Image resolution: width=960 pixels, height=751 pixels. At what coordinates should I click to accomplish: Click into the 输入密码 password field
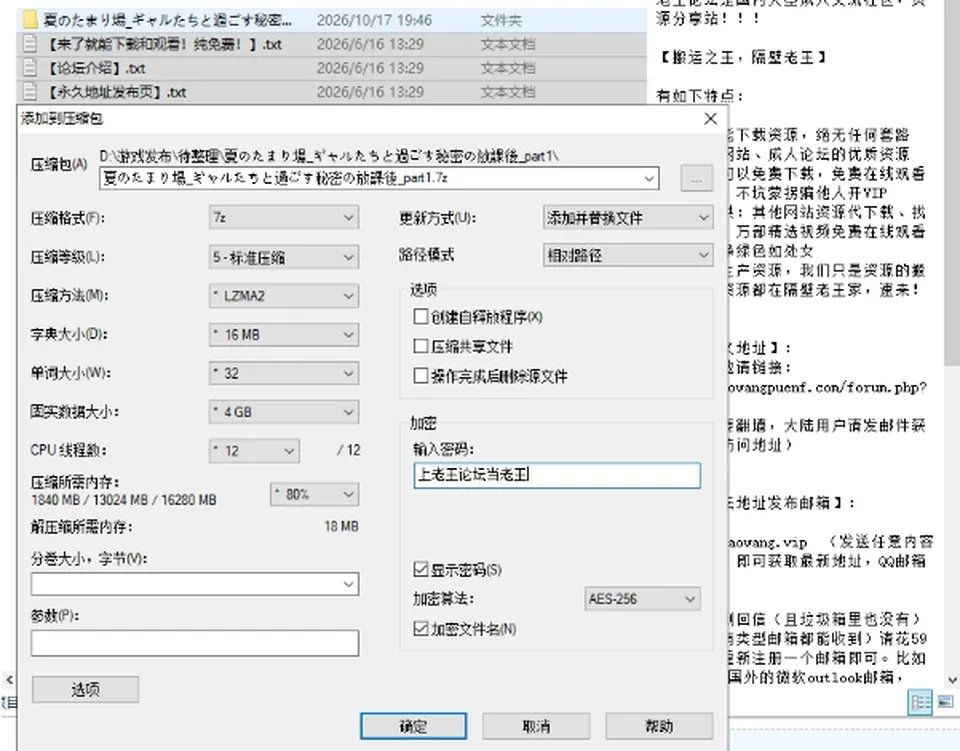click(x=557, y=476)
